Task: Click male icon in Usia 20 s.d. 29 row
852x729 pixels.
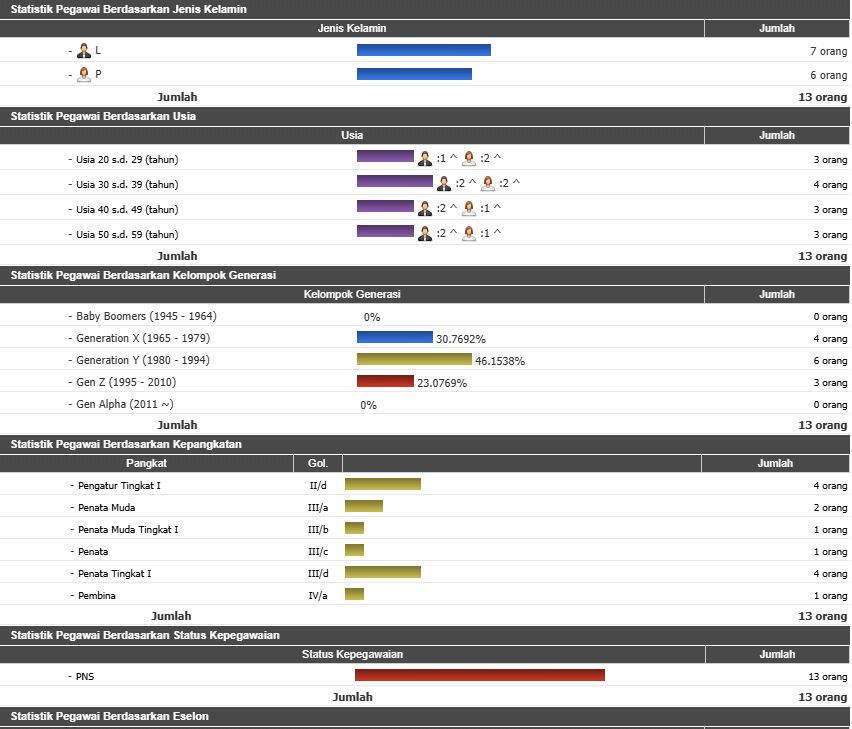Action: click(x=425, y=159)
